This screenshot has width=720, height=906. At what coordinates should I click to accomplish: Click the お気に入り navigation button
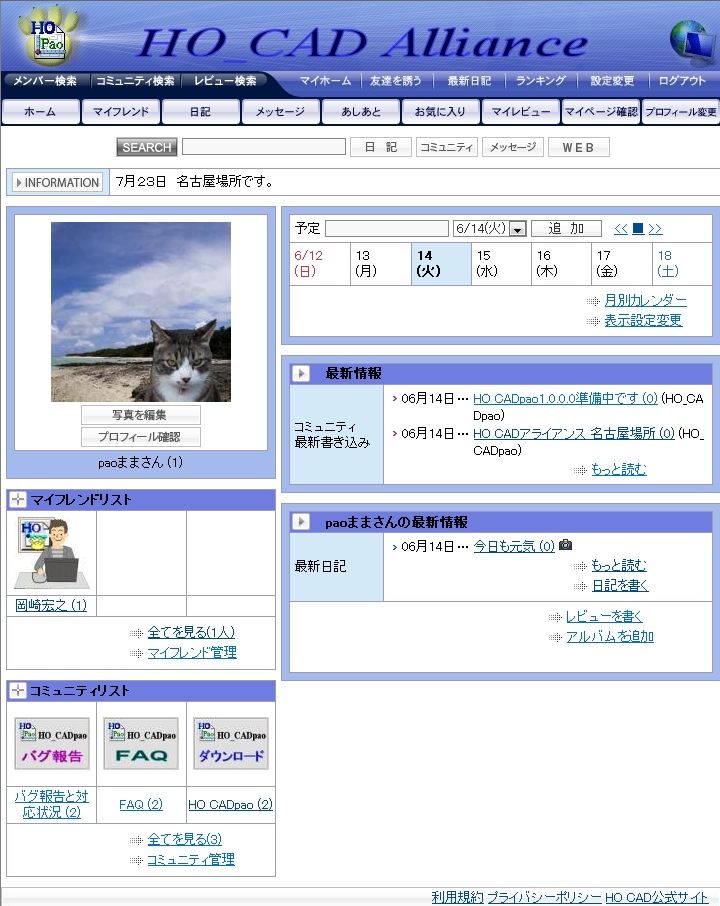pyautogui.click(x=440, y=112)
